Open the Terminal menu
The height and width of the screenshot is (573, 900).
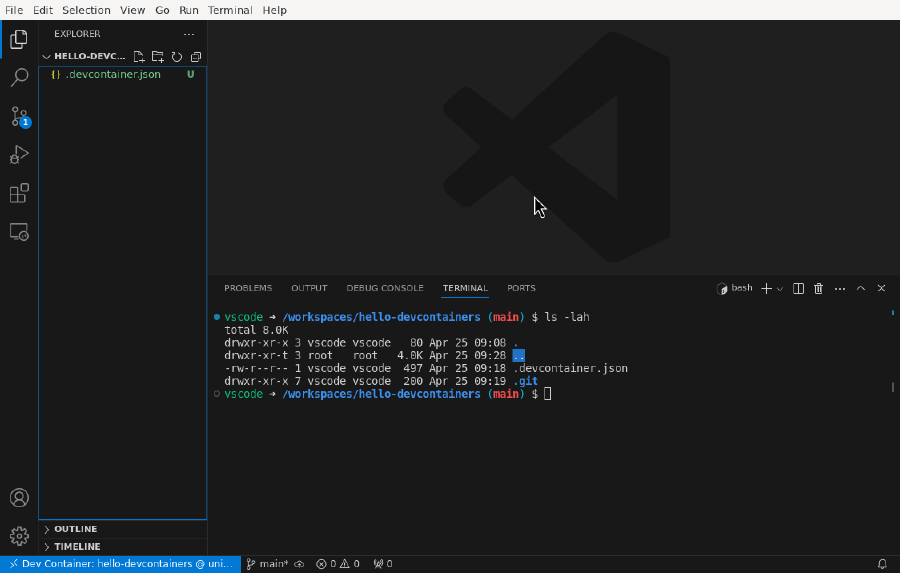tap(230, 10)
